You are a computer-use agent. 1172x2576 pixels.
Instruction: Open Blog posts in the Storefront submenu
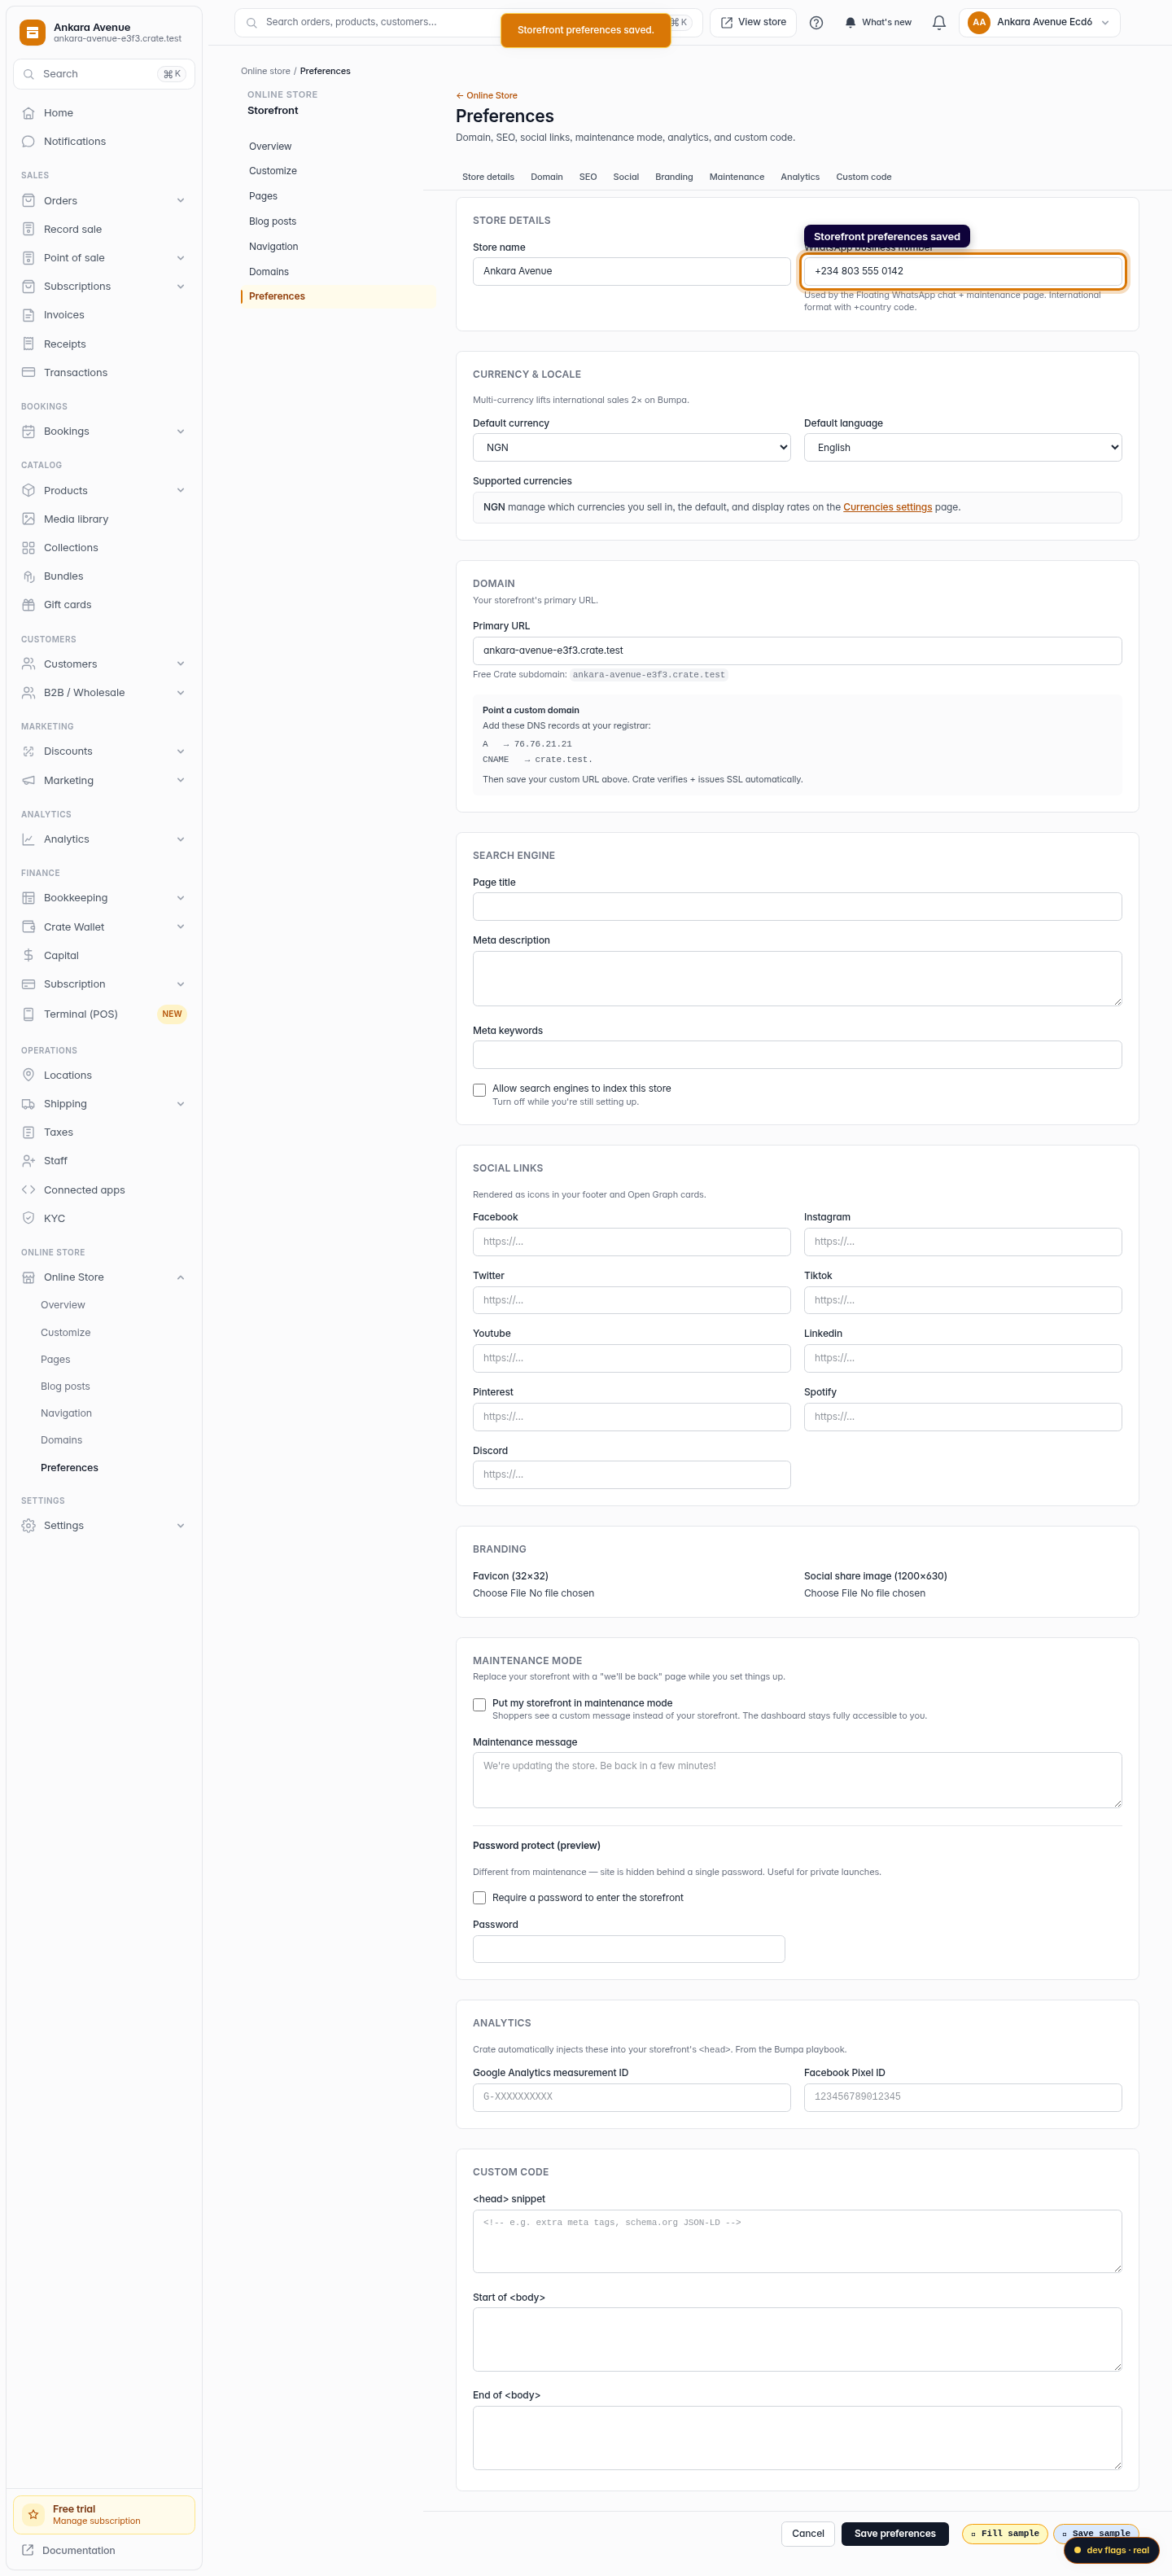pyautogui.click(x=273, y=221)
